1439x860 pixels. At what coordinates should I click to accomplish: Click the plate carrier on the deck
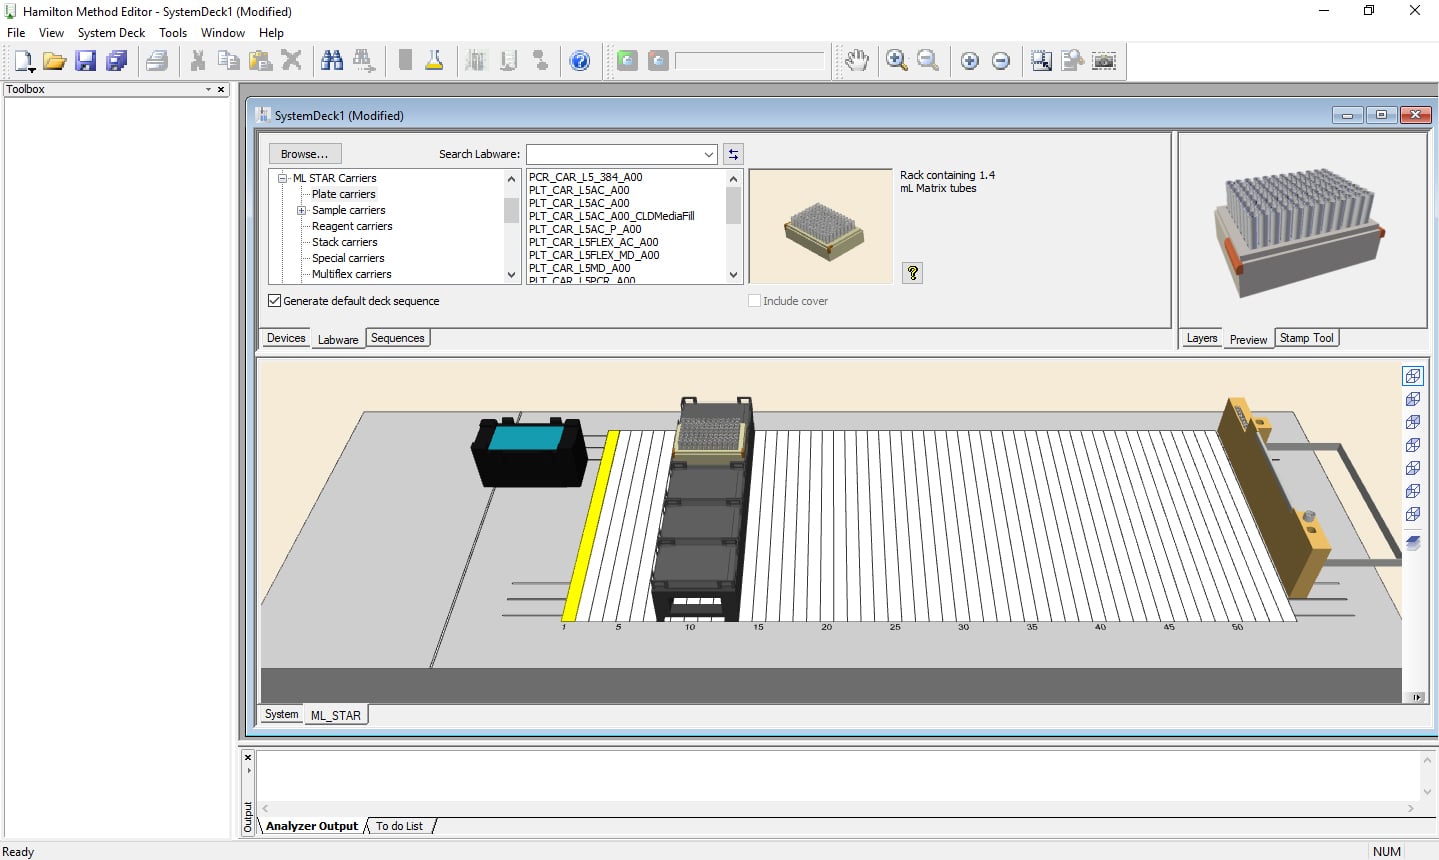point(704,510)
